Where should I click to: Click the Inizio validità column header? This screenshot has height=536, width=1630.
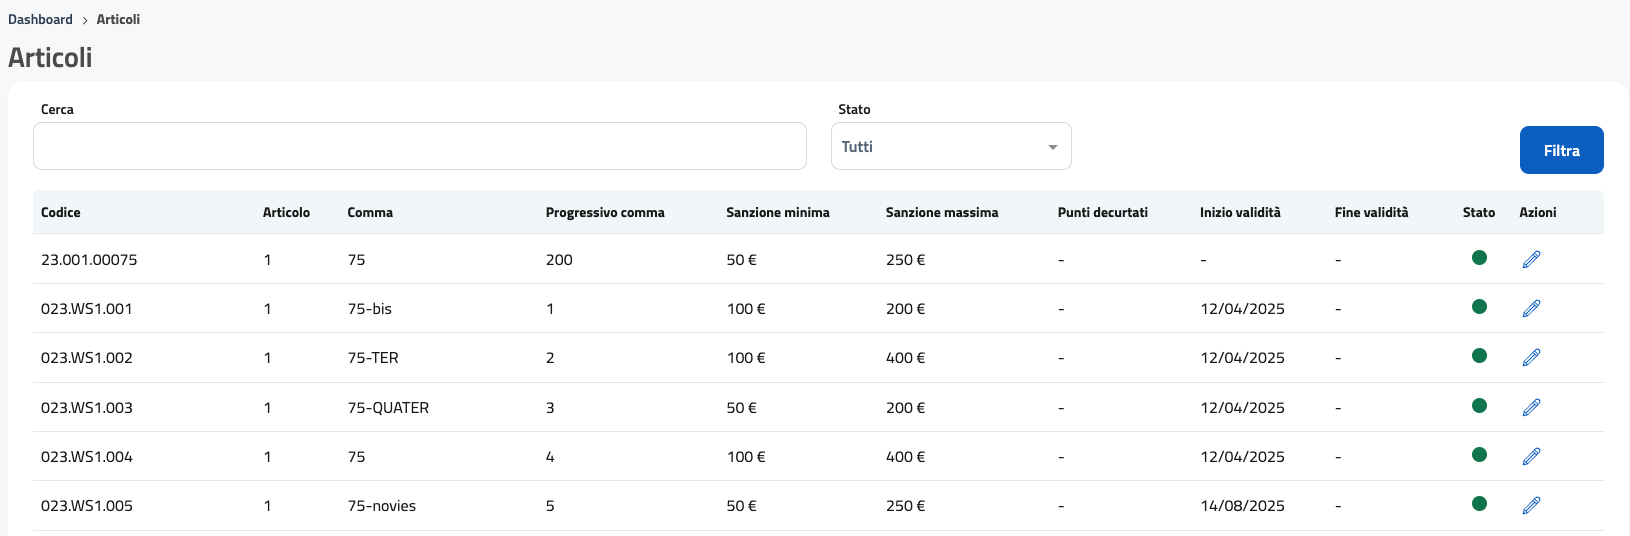tap(1239, 213)
